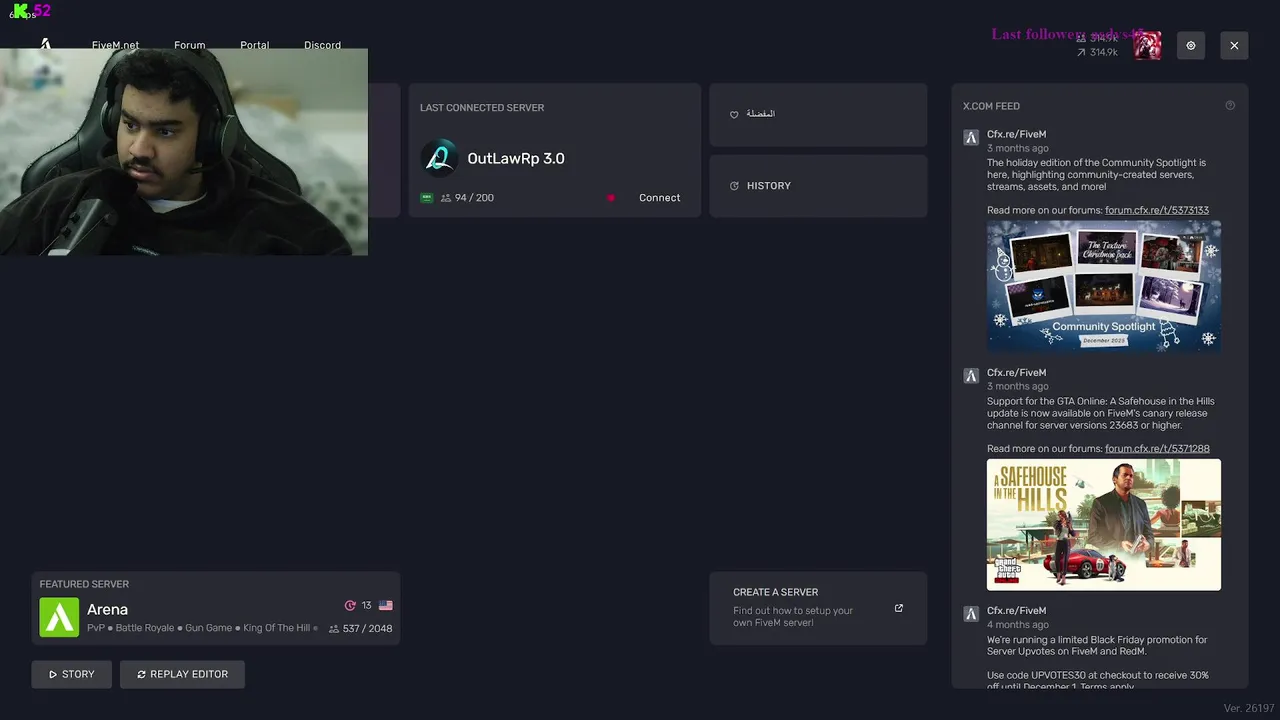
Task: Open the Portal menu link
Action: 254,45
